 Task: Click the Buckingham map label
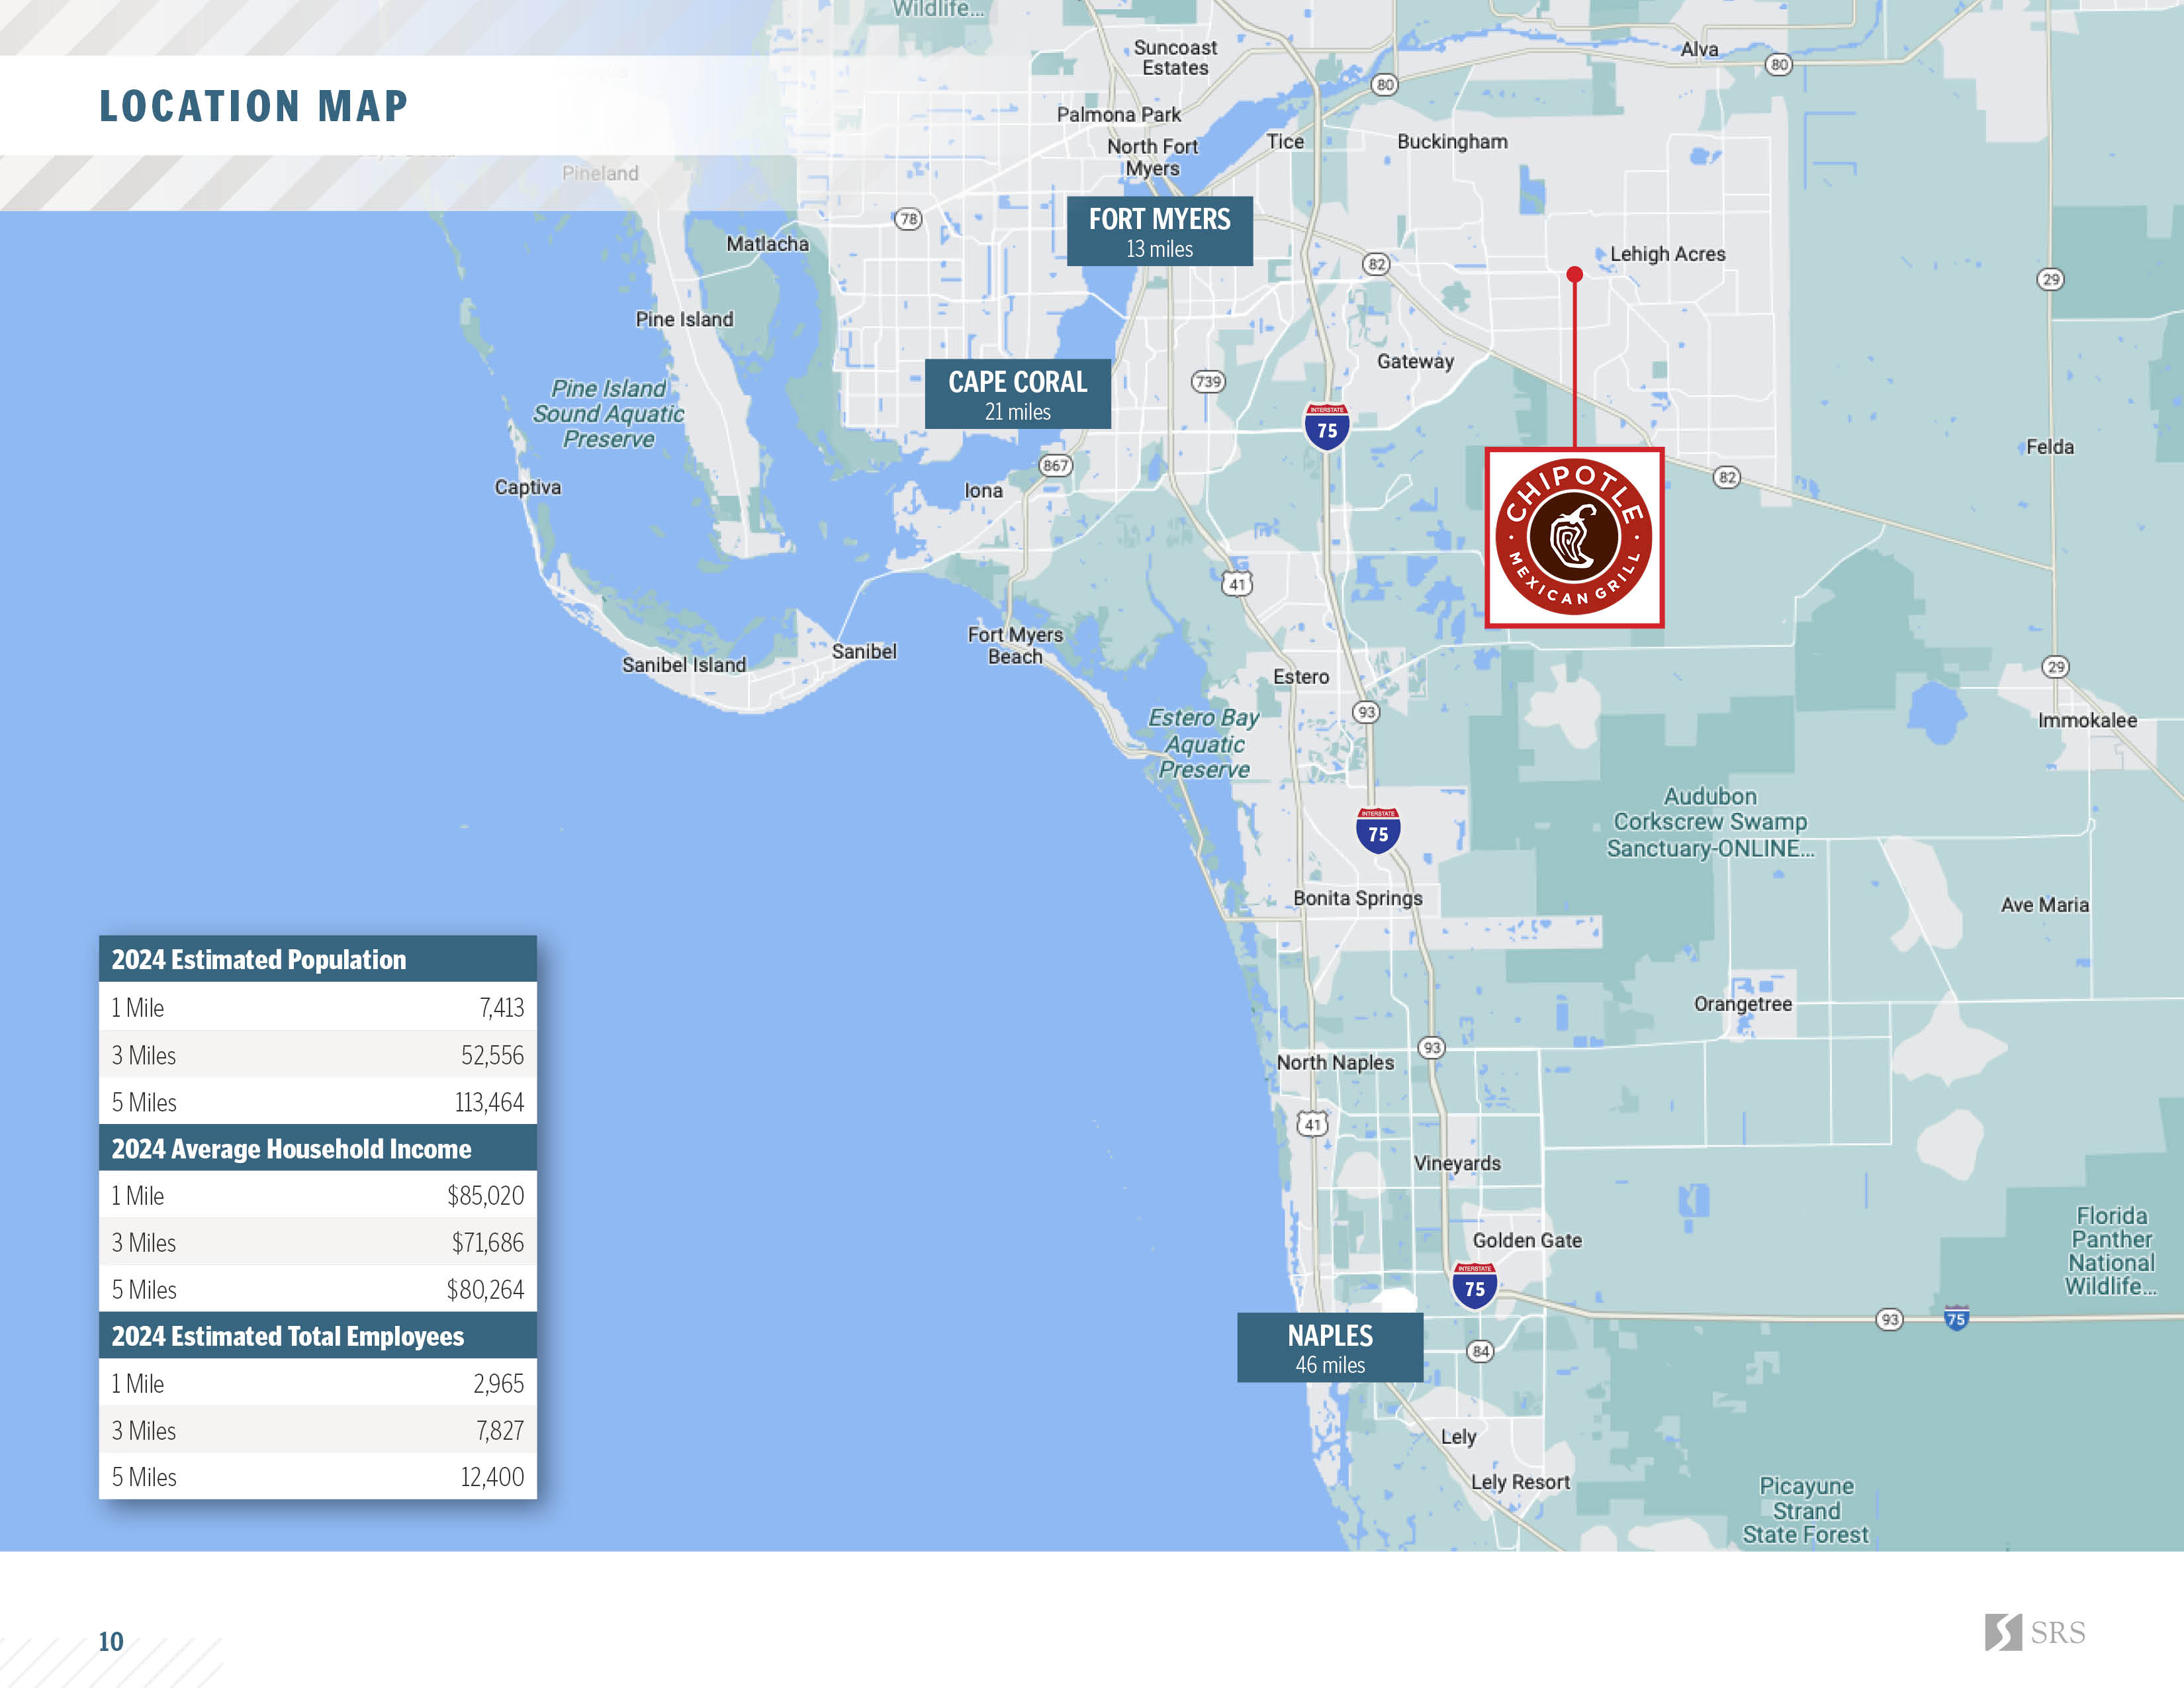[1452, 142]
